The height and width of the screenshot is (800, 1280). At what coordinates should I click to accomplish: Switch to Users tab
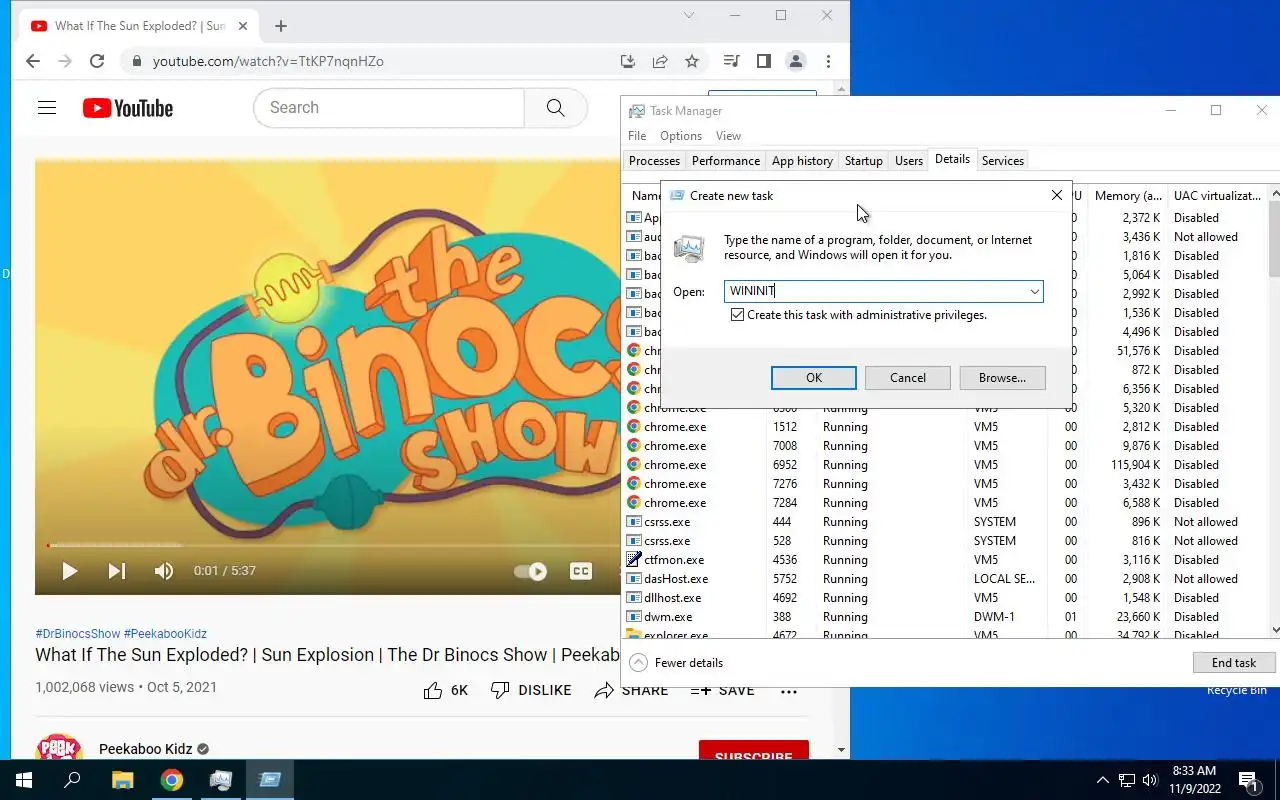point(909,161)
